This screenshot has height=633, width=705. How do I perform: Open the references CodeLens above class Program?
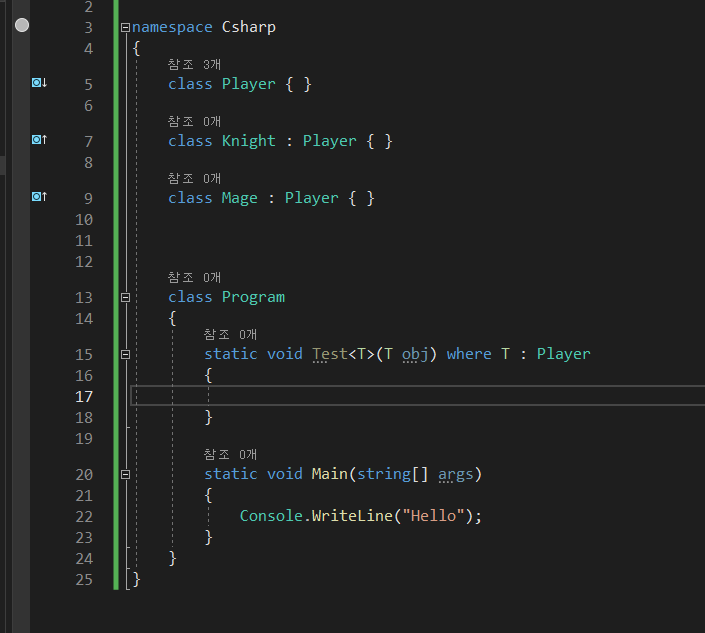point(194,277)
